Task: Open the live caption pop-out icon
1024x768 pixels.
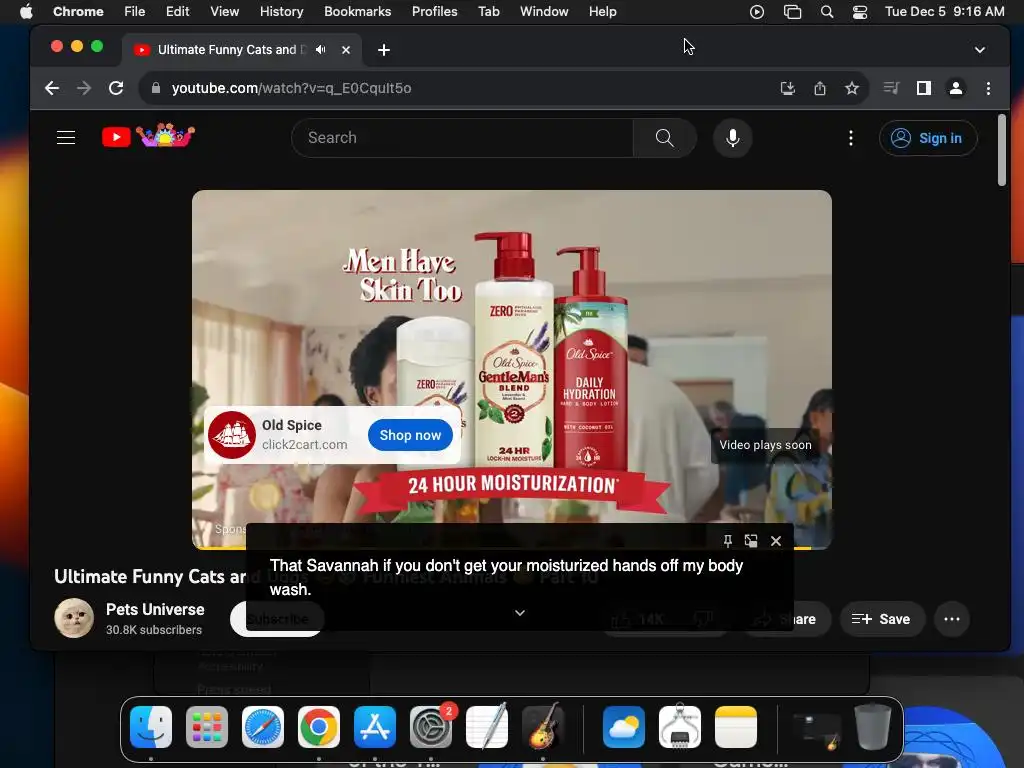Action: [751, 541]
